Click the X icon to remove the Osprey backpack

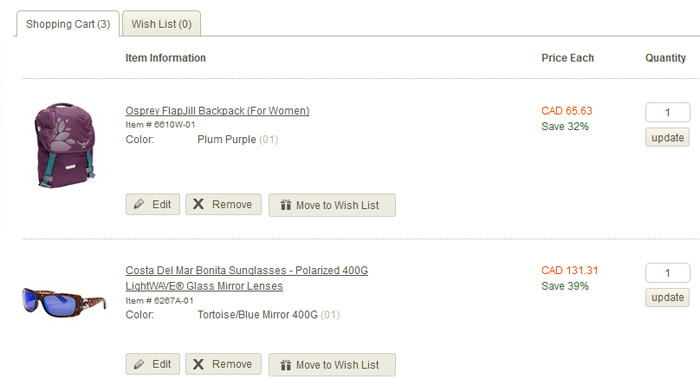(x=198, y=204)
